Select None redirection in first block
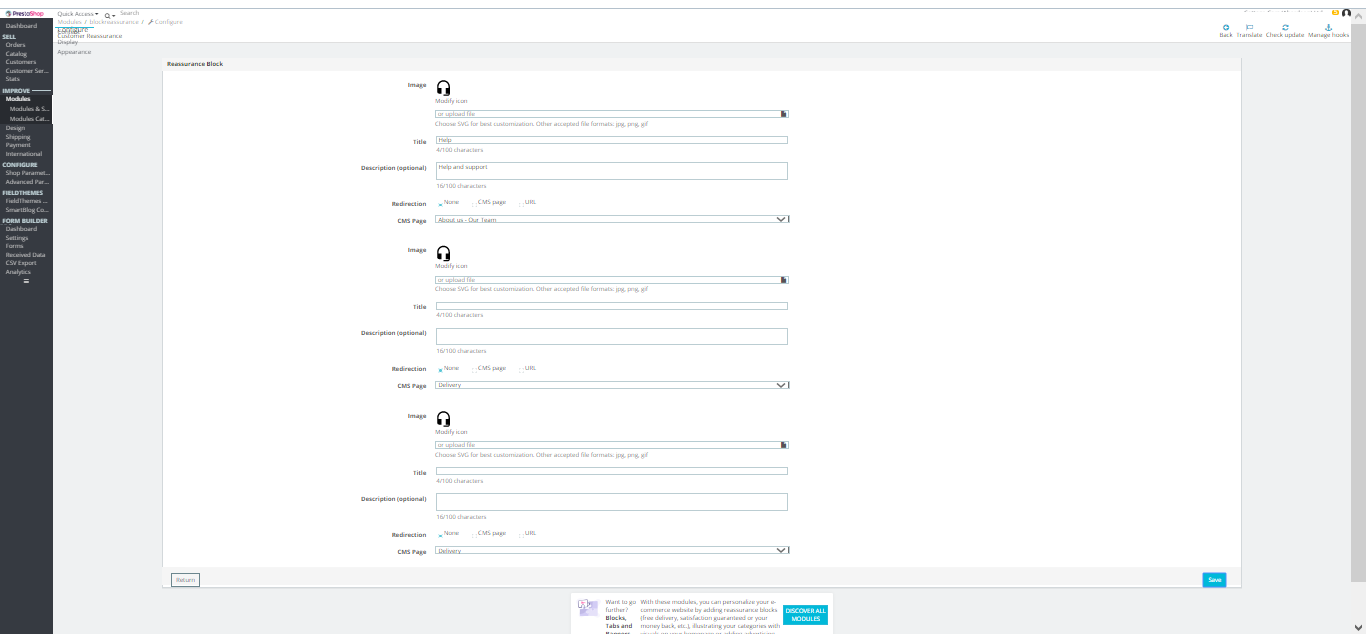1366x634 pixels. tap(440, 203)
